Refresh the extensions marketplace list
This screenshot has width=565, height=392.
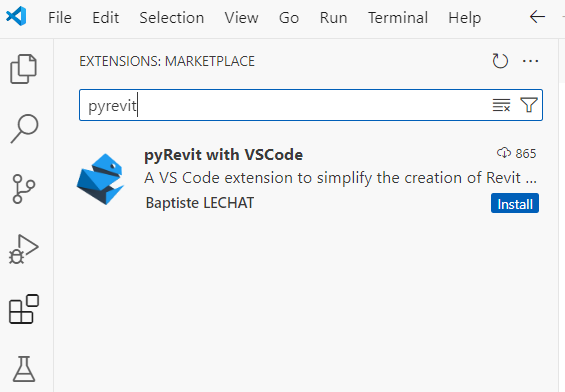(500, 61)
